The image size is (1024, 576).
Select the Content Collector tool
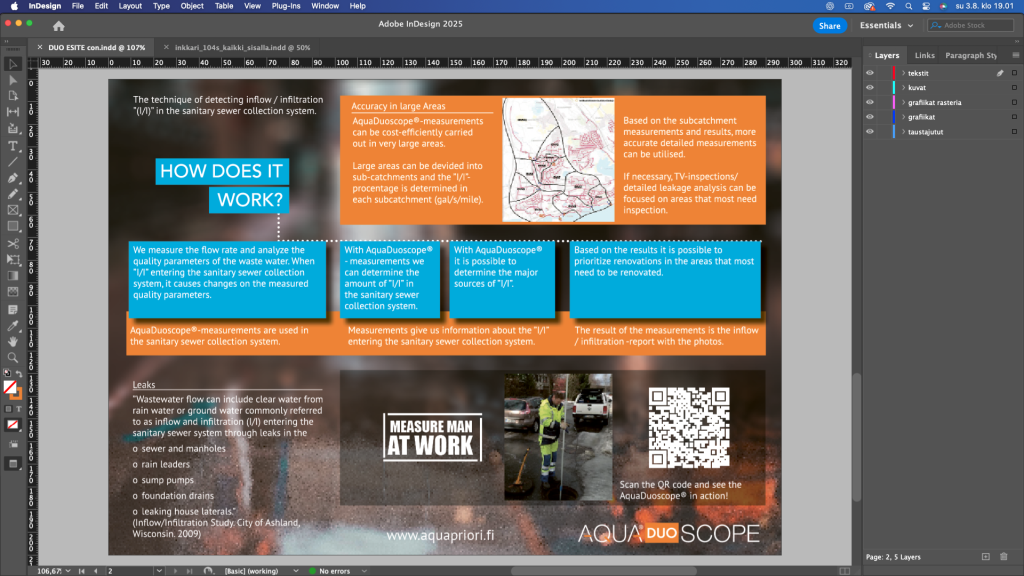coord(12,129)
